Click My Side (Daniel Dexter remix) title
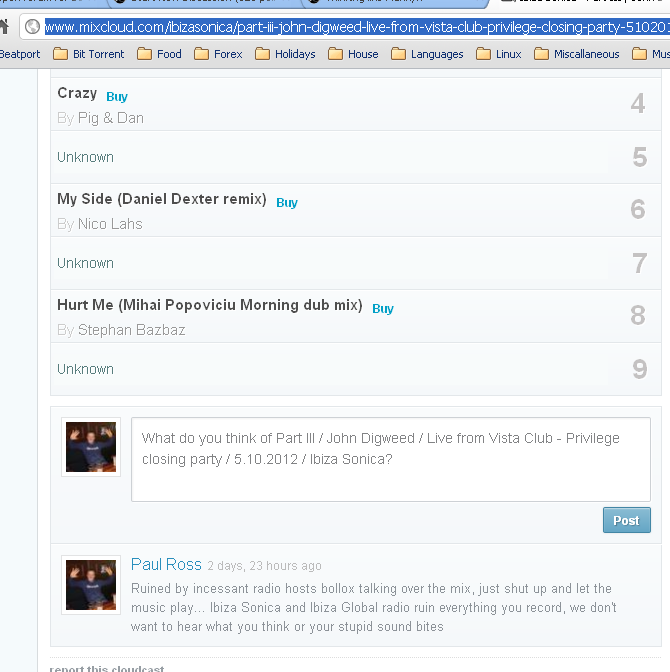 pyautogui.click(x=162, y=199)
